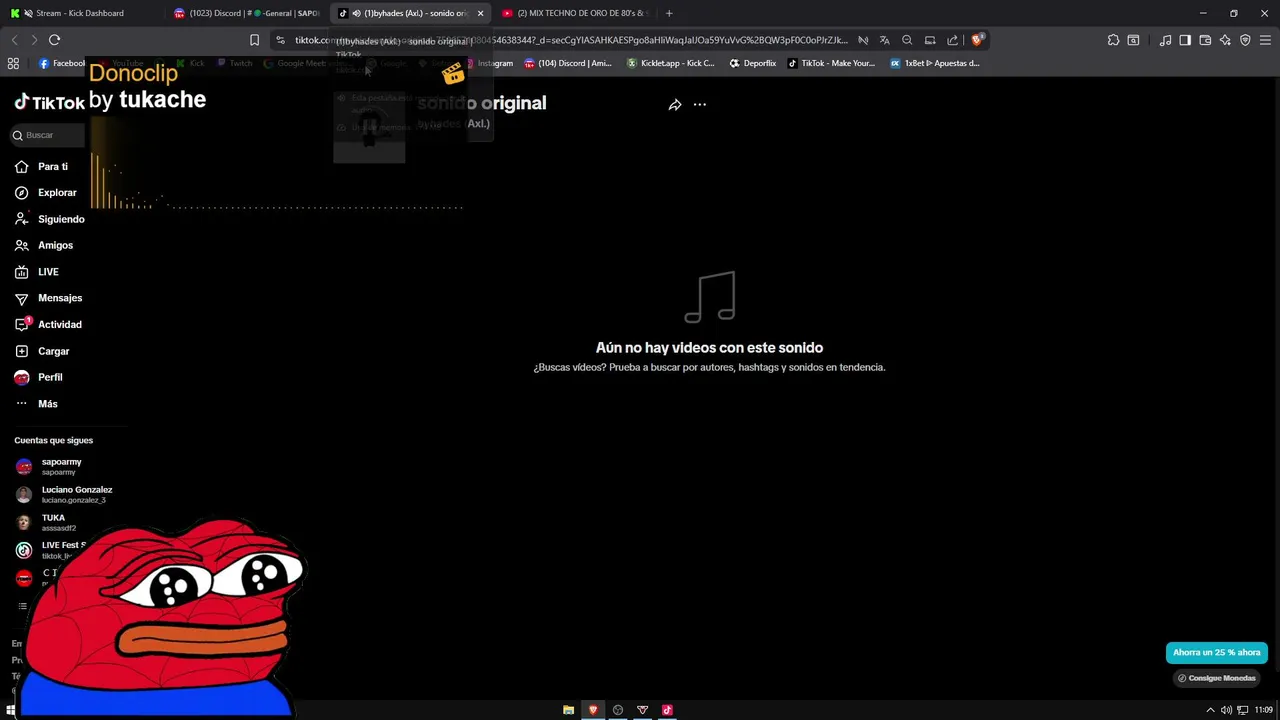Click the Consigue Monedas button

pos(1216,678)
